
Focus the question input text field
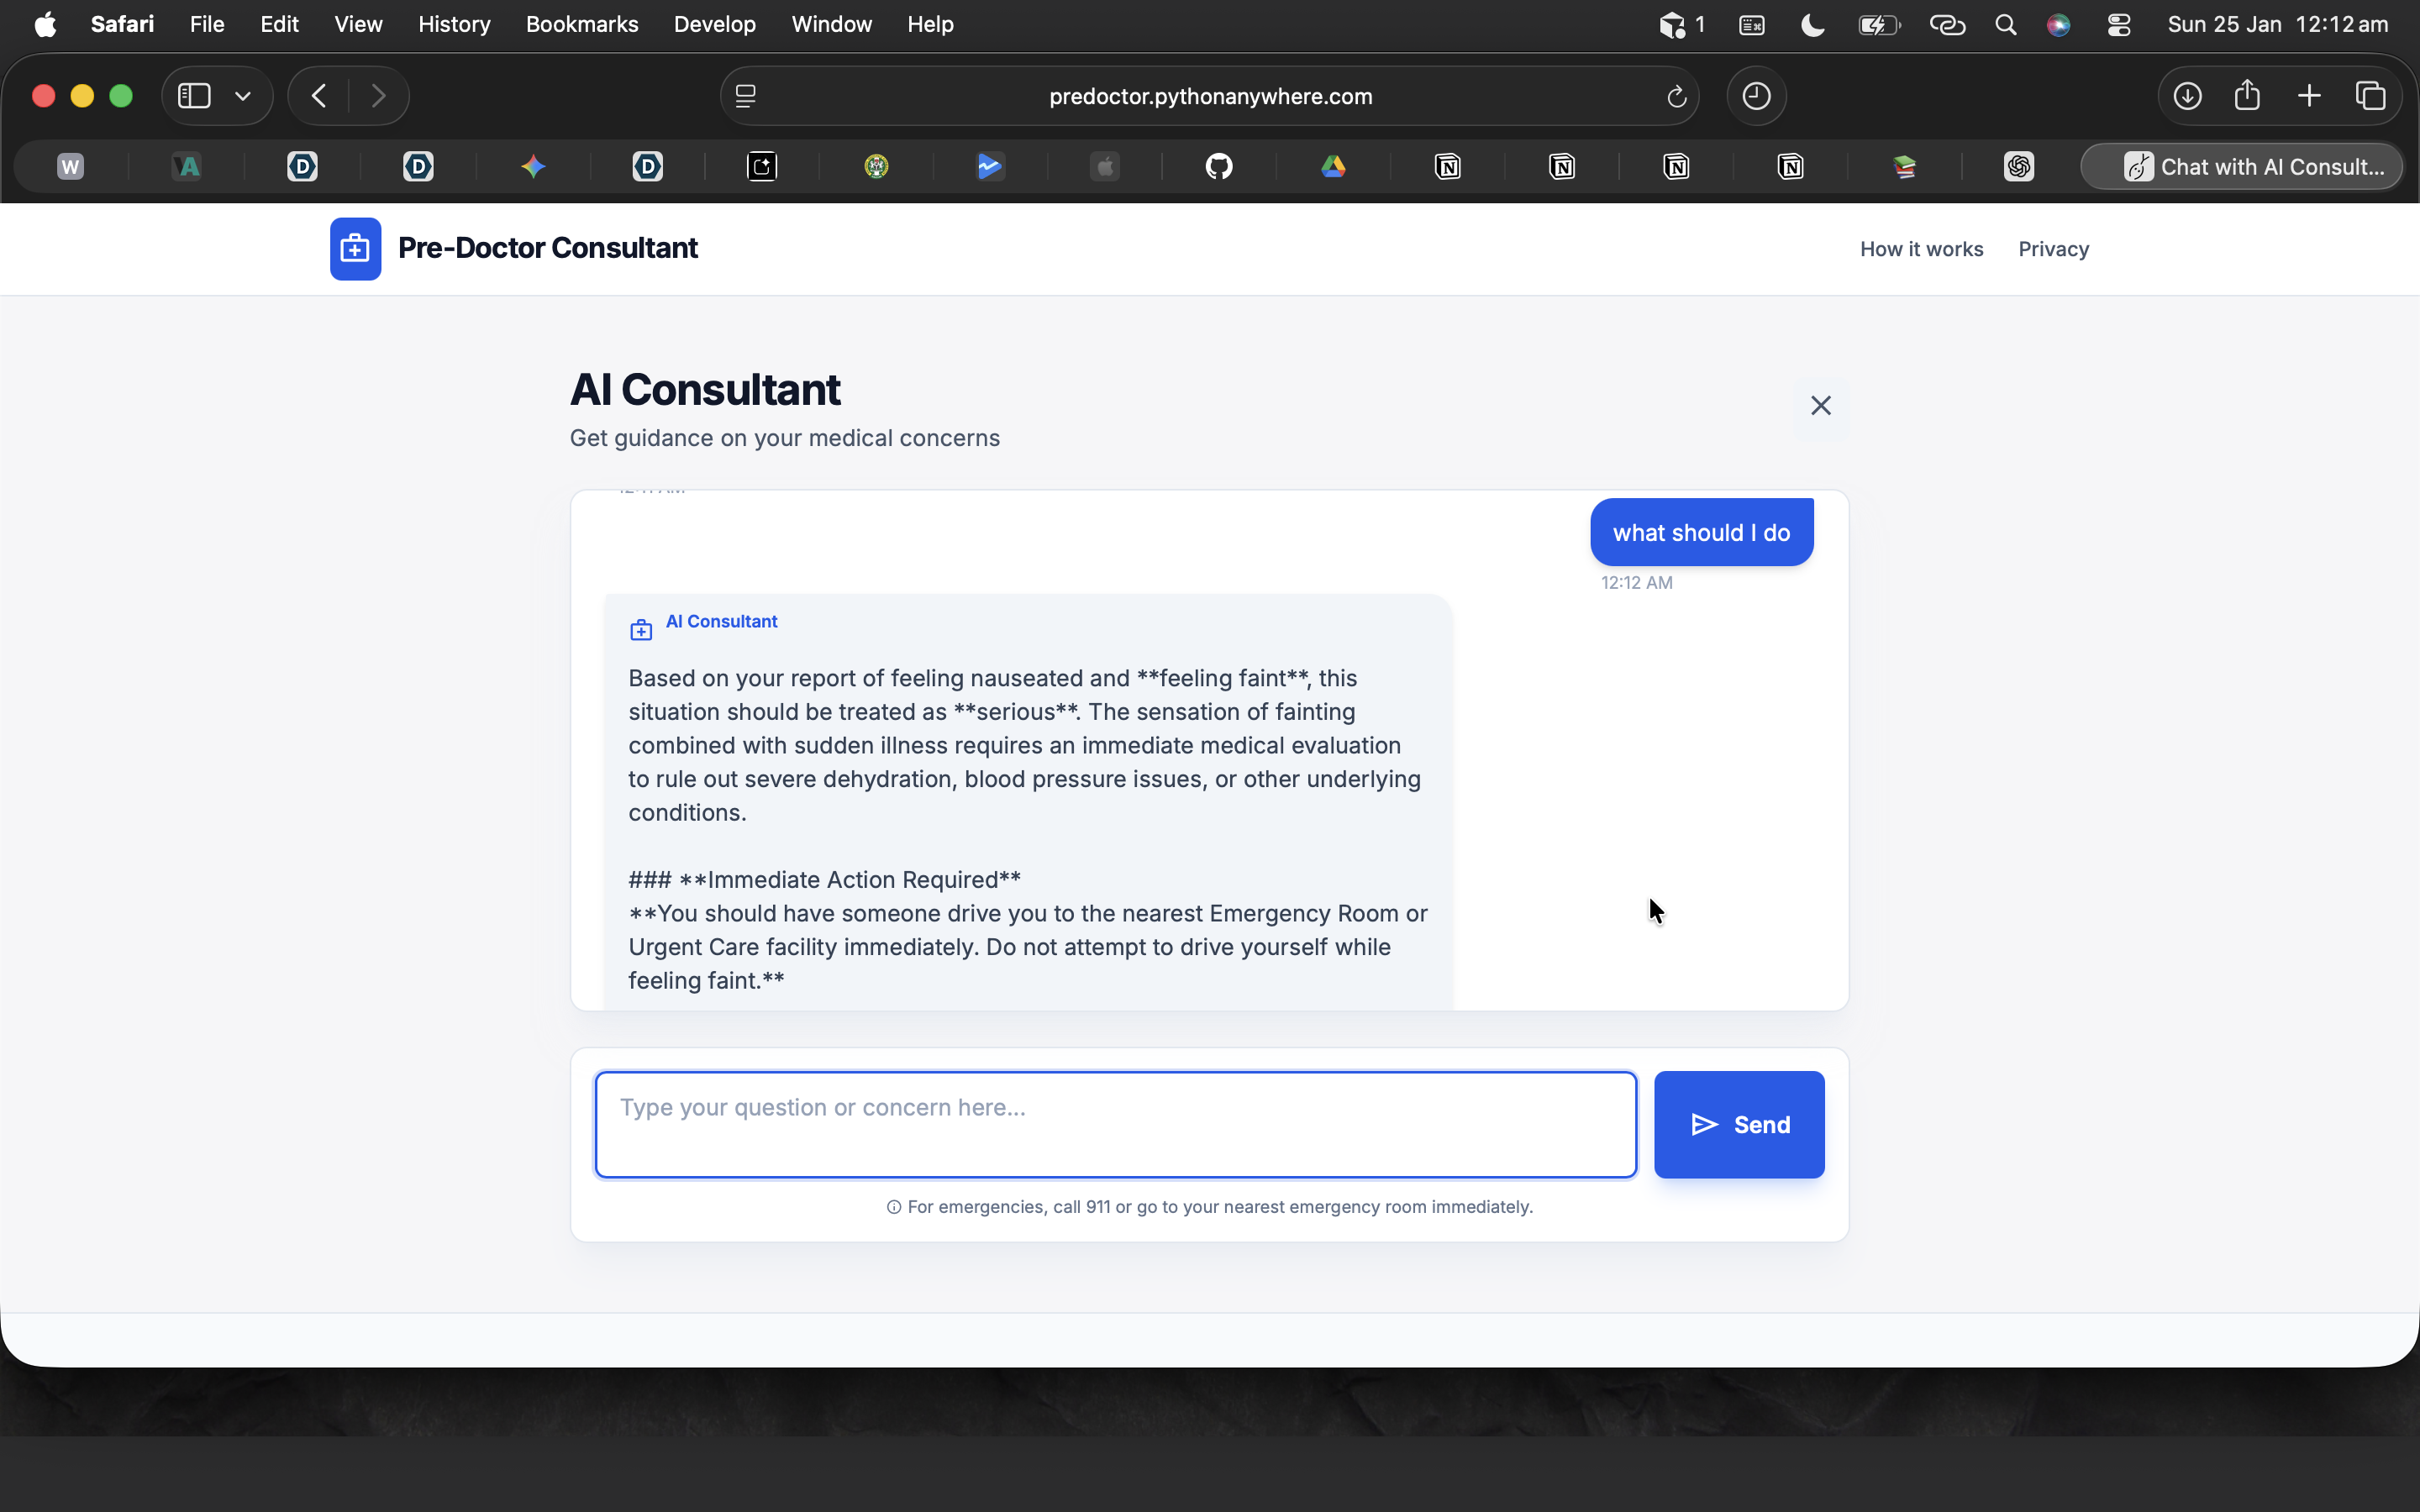click(1115, 1124)
